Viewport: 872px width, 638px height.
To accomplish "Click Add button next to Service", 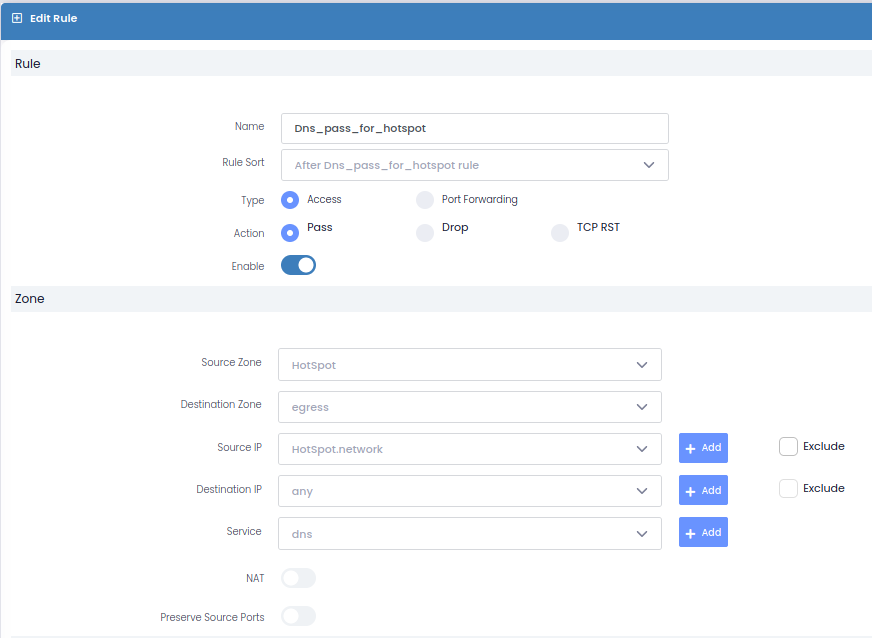I will 703,532.
